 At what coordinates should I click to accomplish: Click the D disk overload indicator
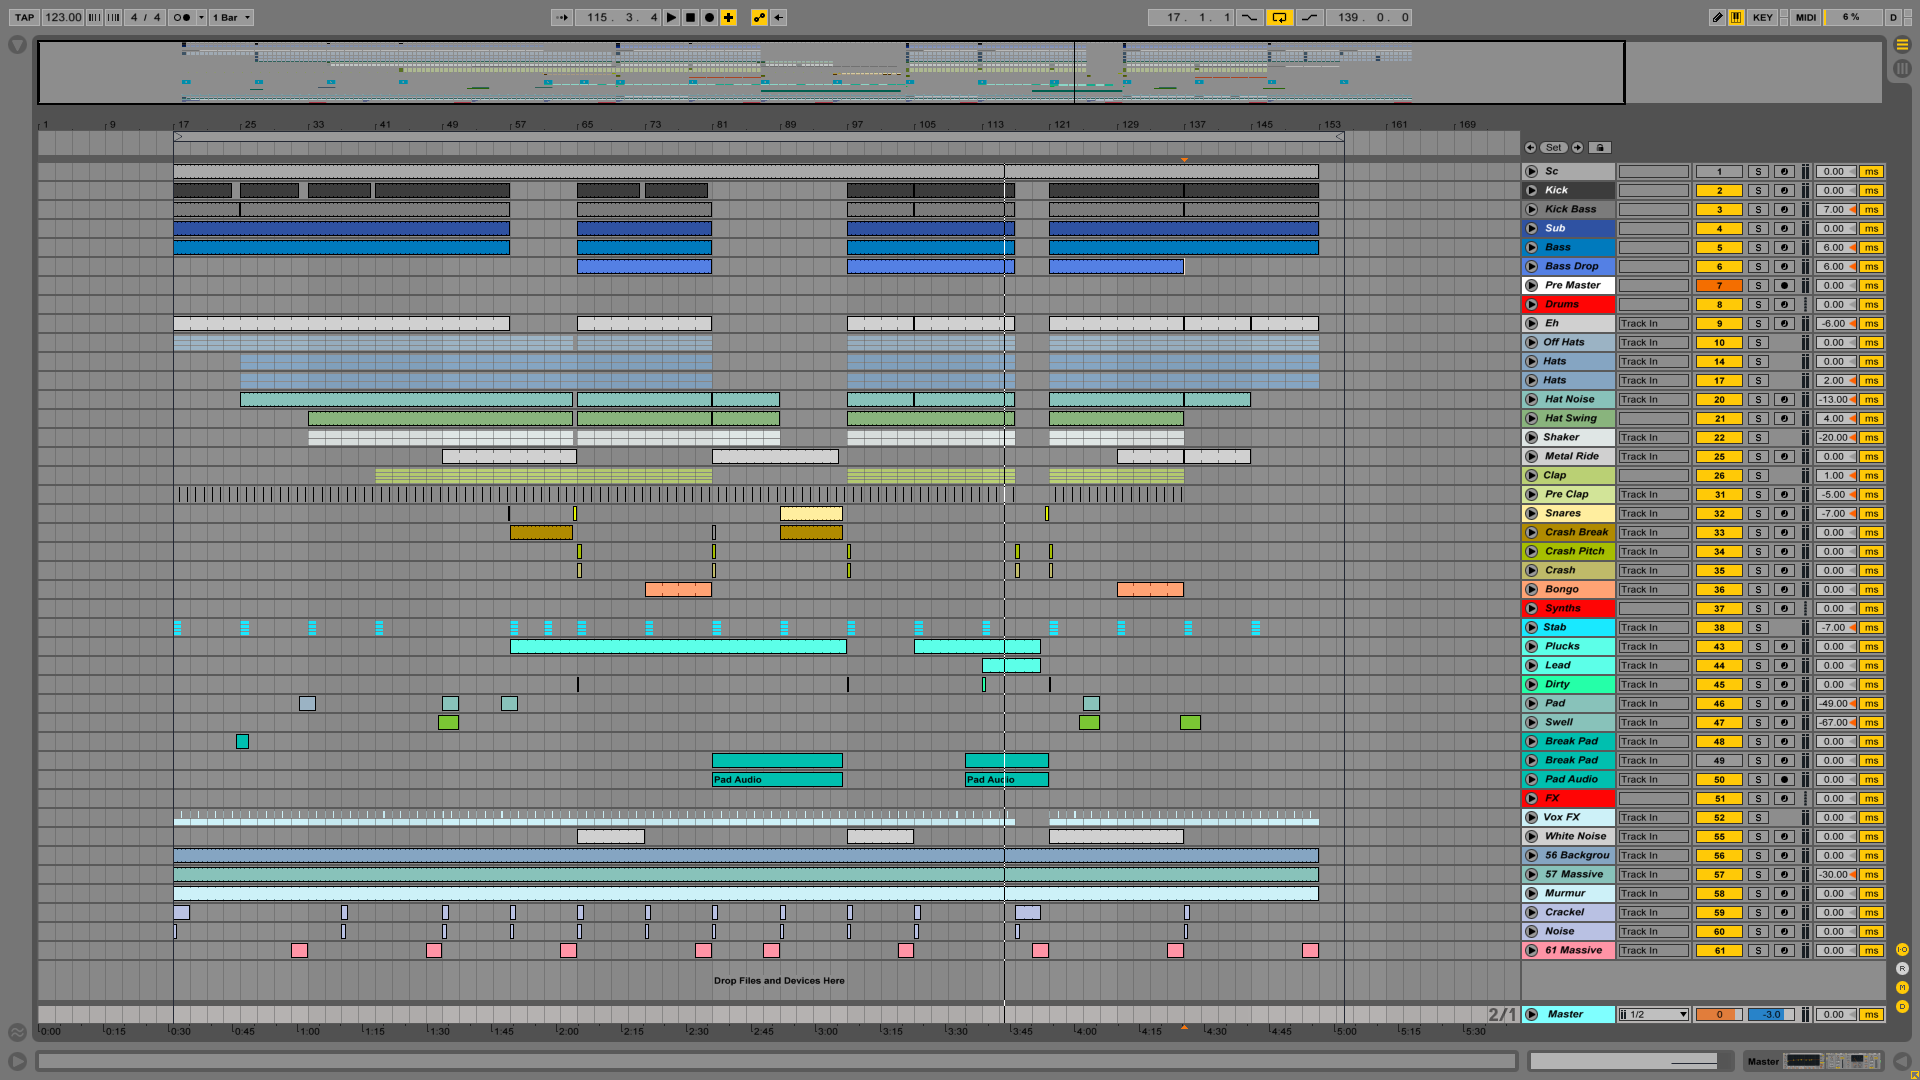[1893, 17]
